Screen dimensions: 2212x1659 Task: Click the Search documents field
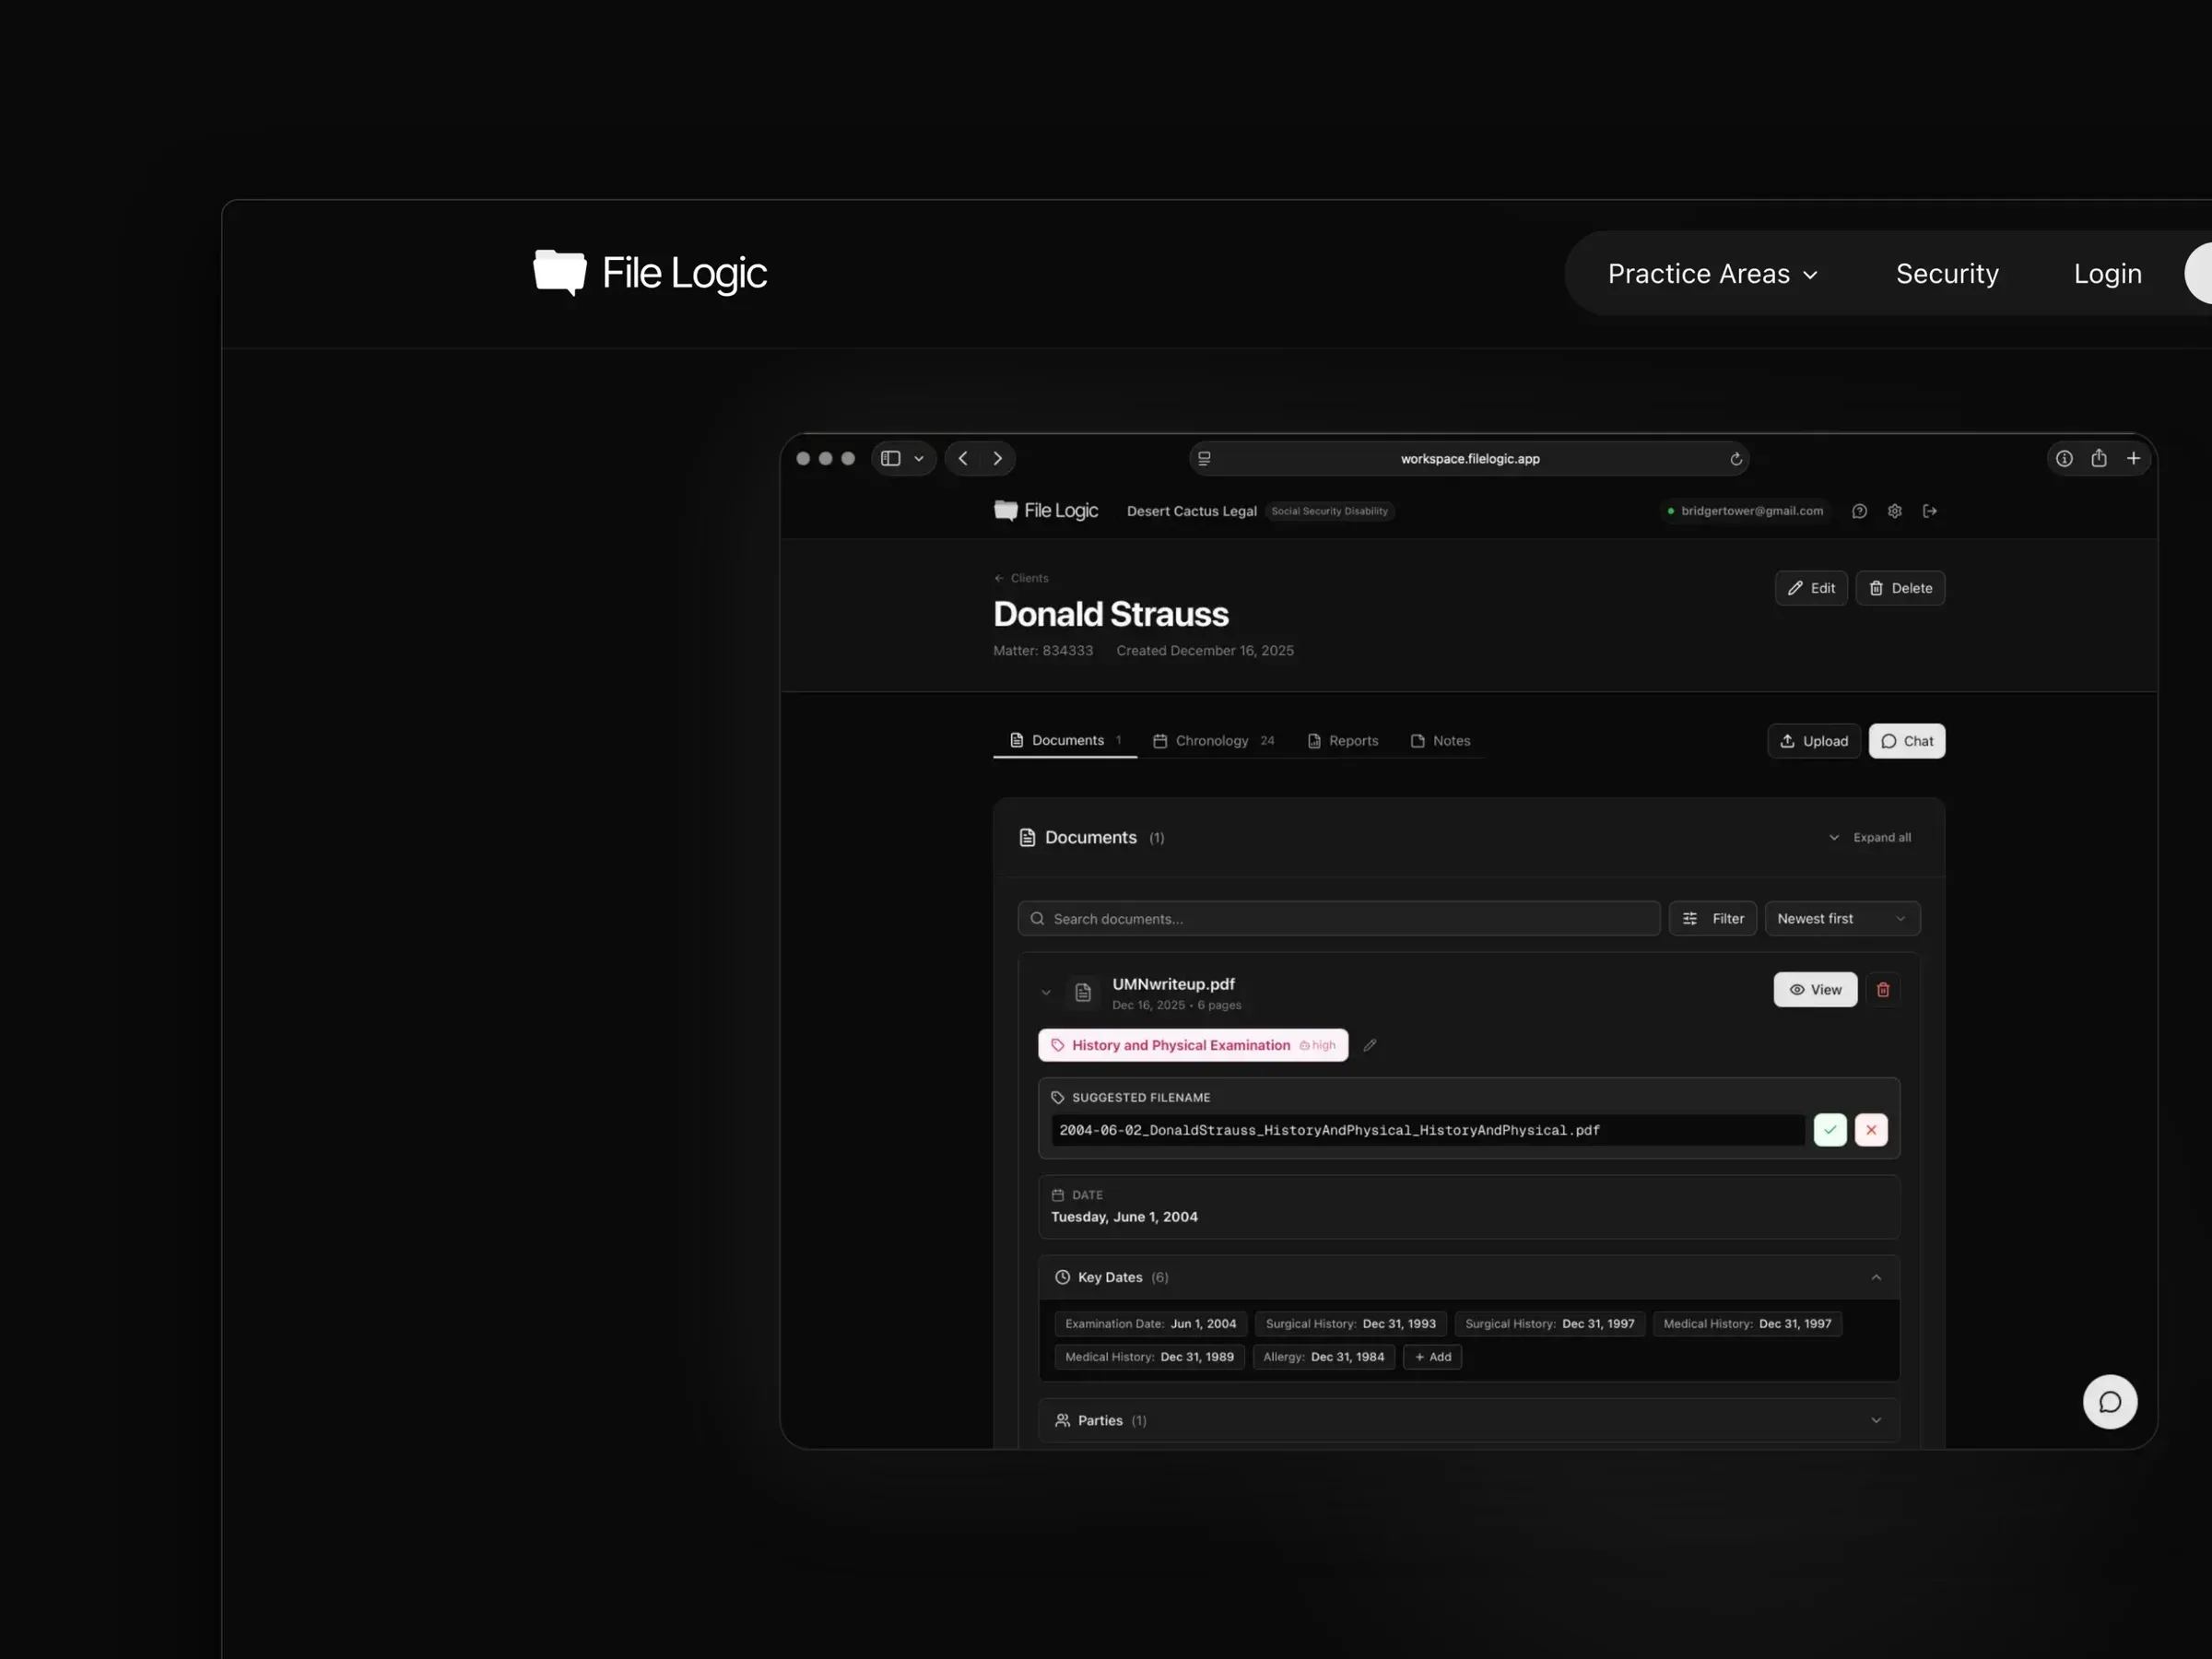[x=1338, y=918]
